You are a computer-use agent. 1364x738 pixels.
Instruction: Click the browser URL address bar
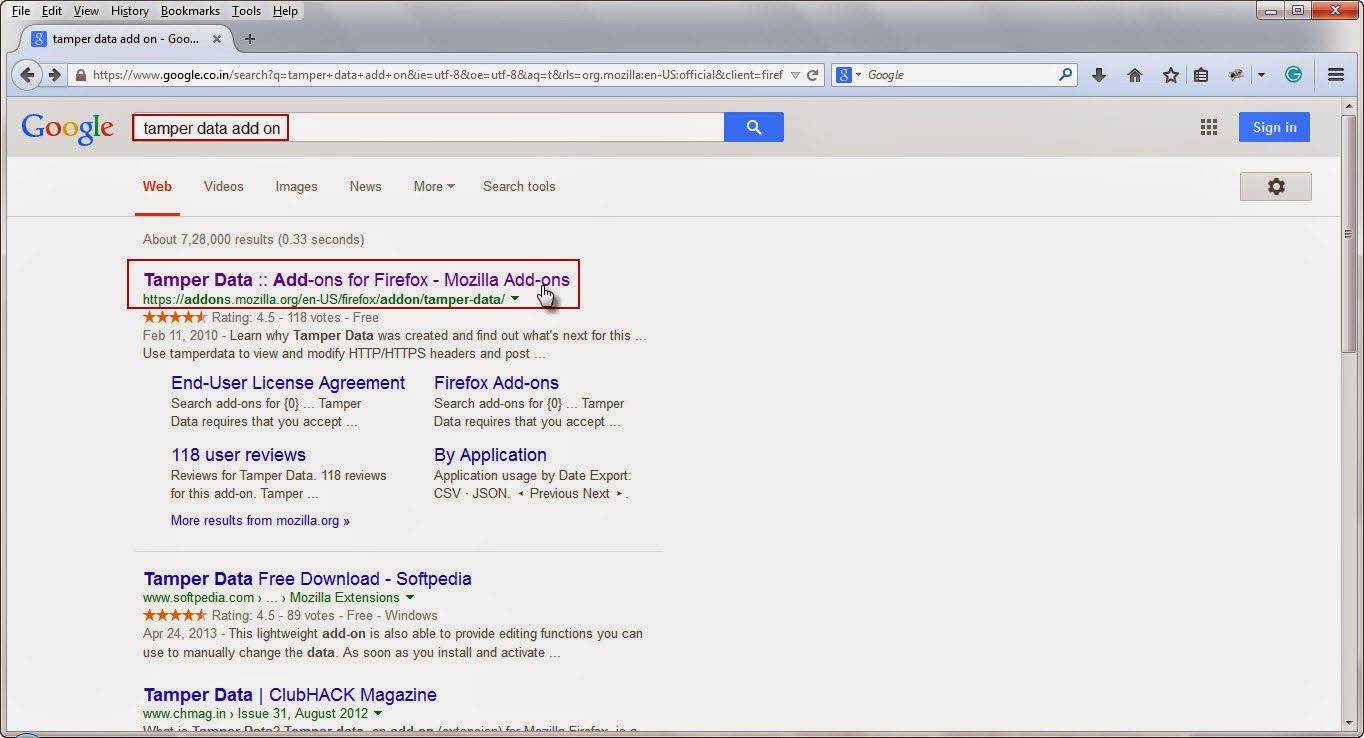click(436, 75)
